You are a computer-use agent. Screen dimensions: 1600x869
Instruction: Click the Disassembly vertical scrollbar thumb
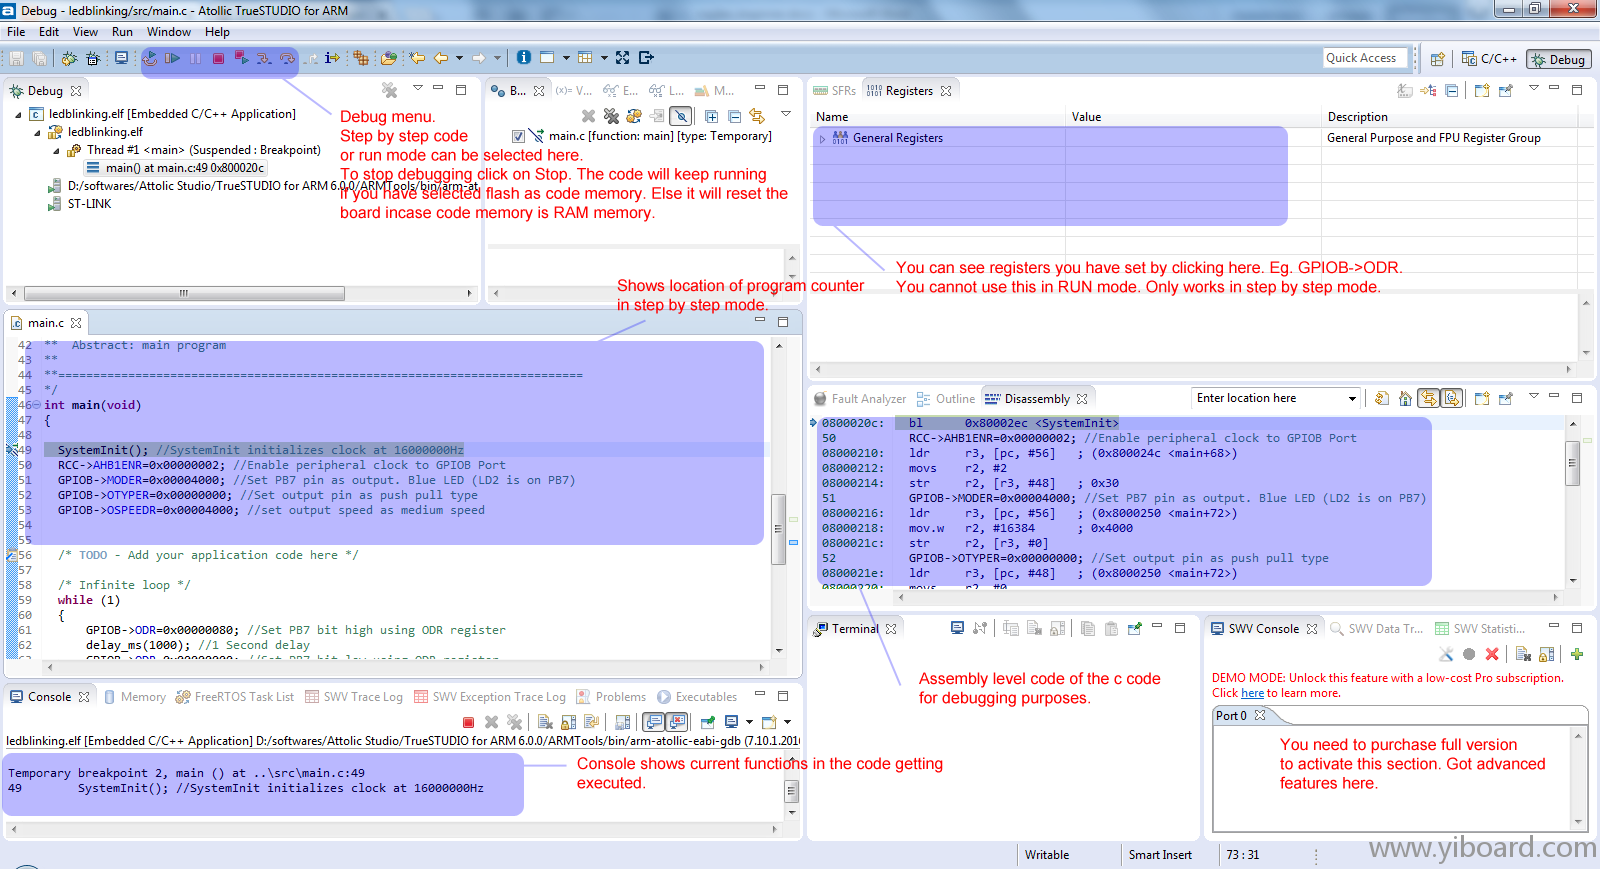pos(1572,464)
